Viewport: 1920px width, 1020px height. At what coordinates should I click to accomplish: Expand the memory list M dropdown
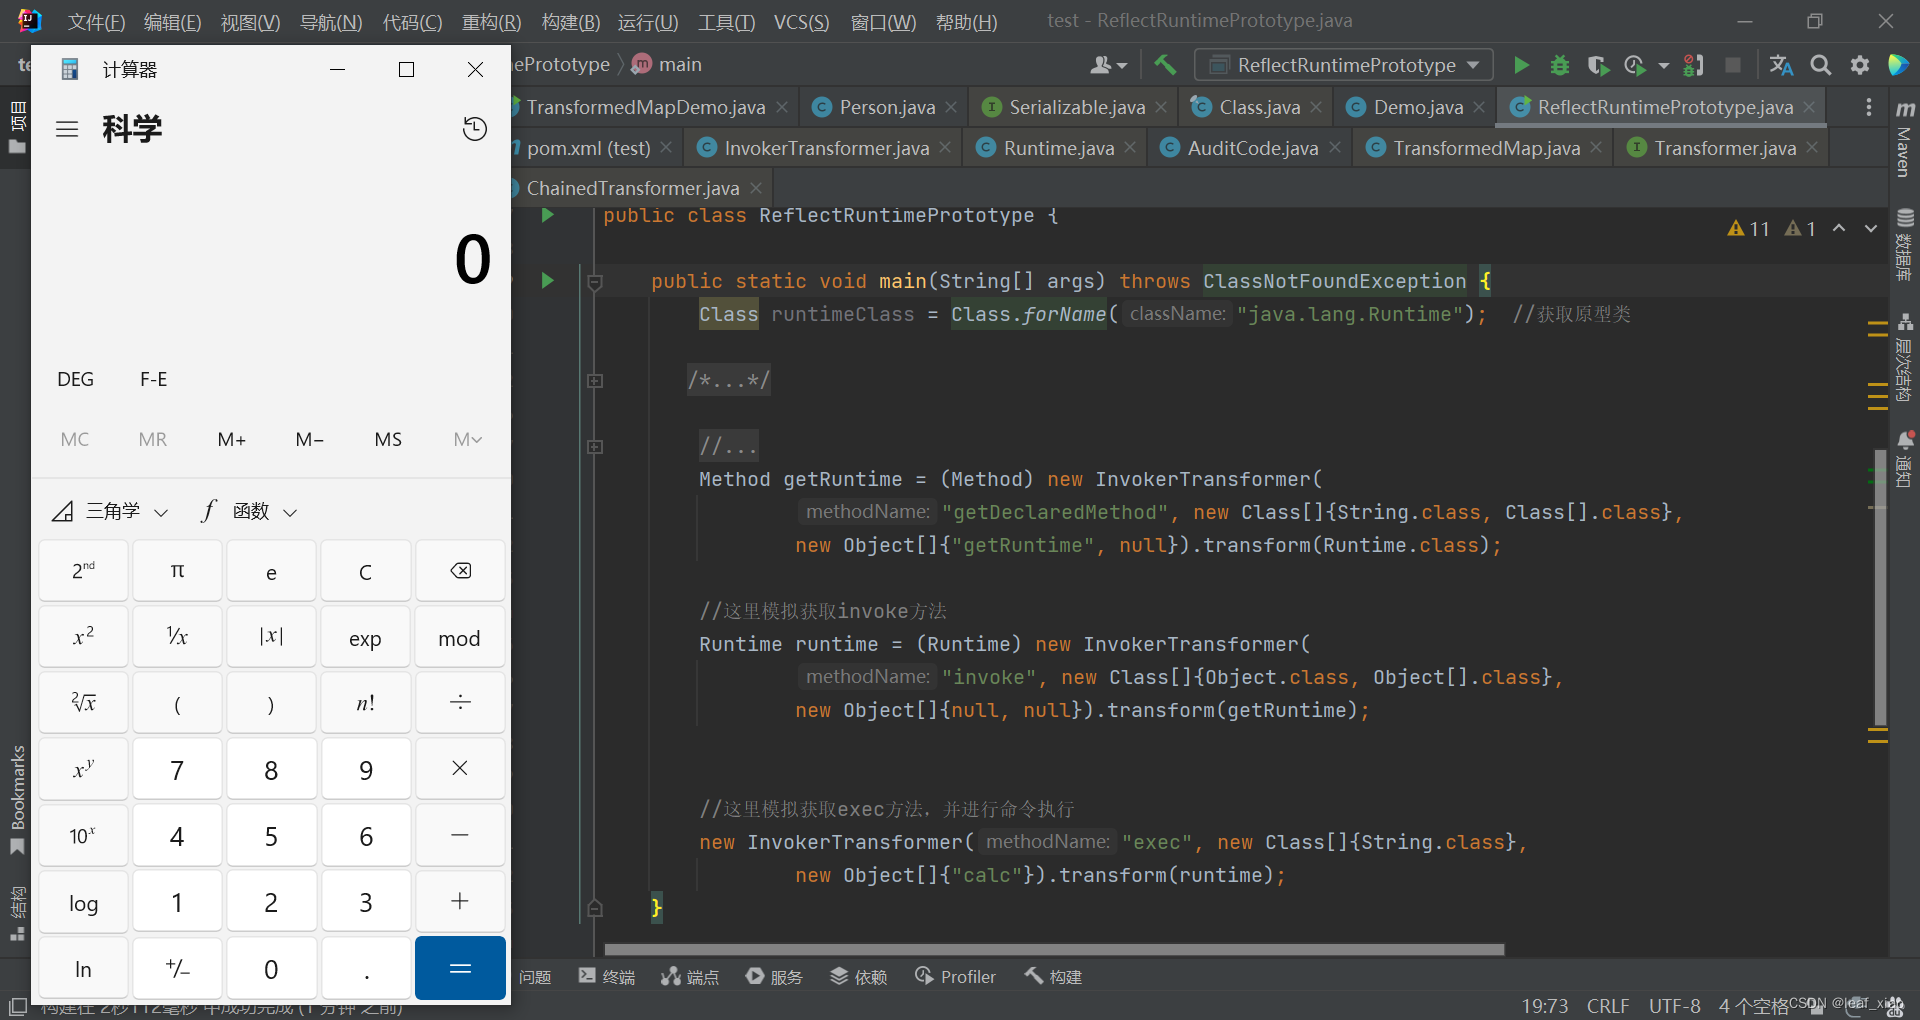tap(467, 440)
